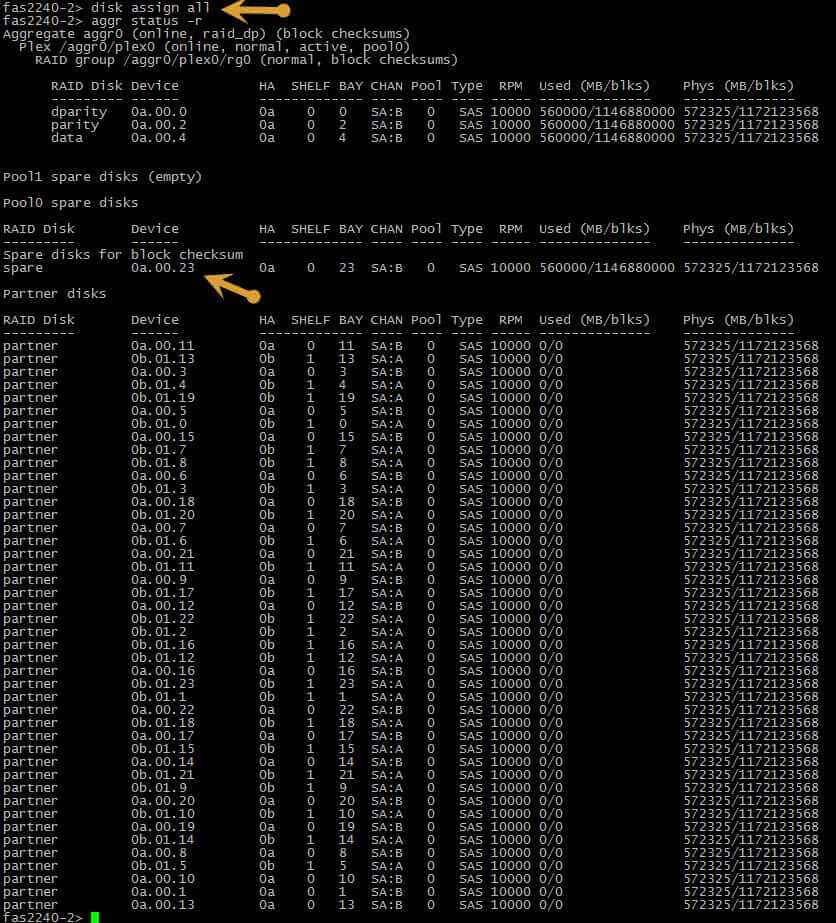Viewport: 836px width, 923px height.
Task: Click partner device "0b.01.8"
Action: coord(158,463)
